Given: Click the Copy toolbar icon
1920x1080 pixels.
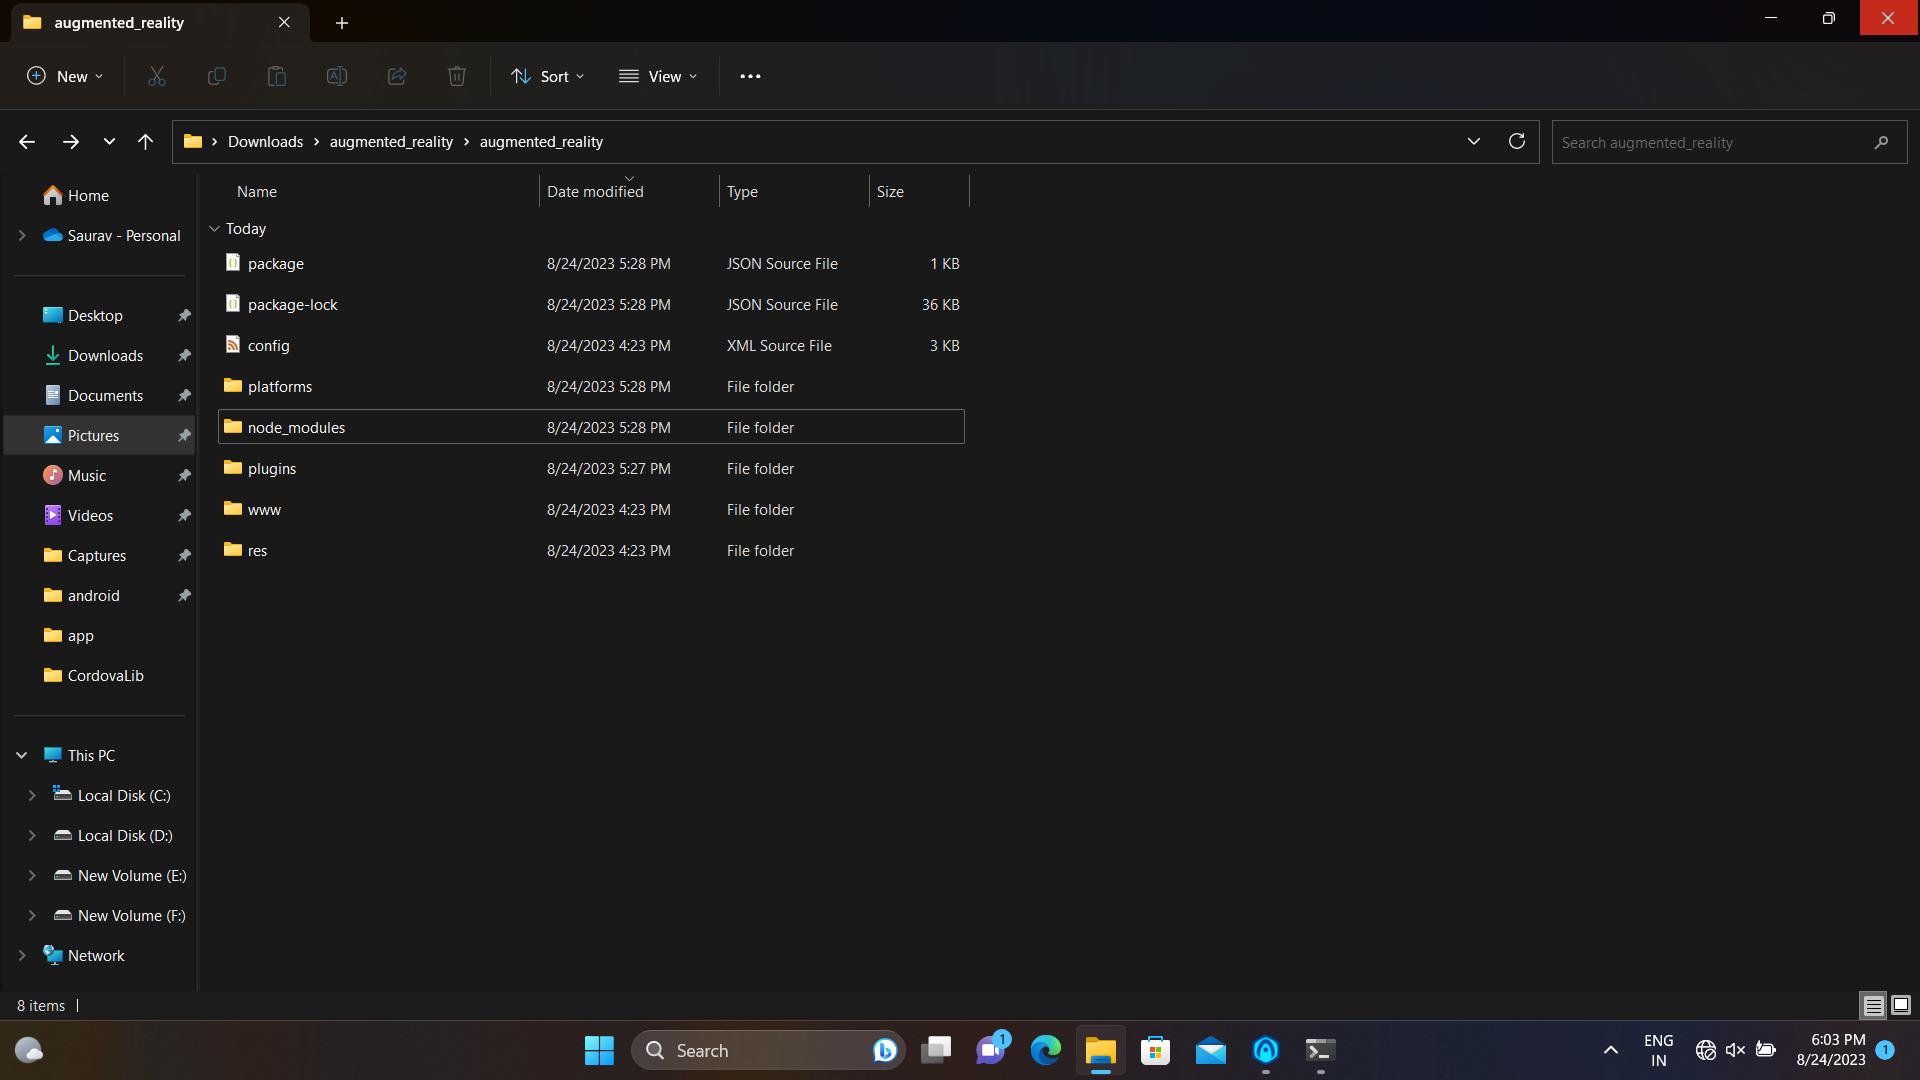Looking at the screenshot, I should (217, 76).
